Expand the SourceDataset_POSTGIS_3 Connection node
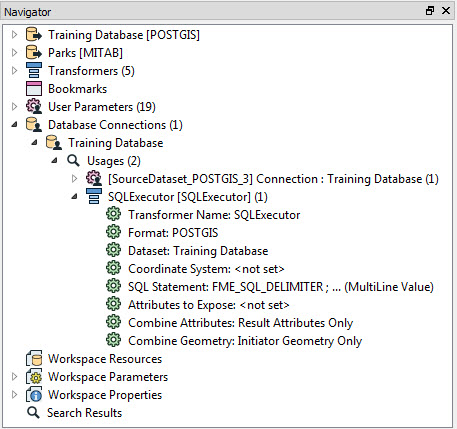Viewport: 457px width, 429px height. click(74, 179)
